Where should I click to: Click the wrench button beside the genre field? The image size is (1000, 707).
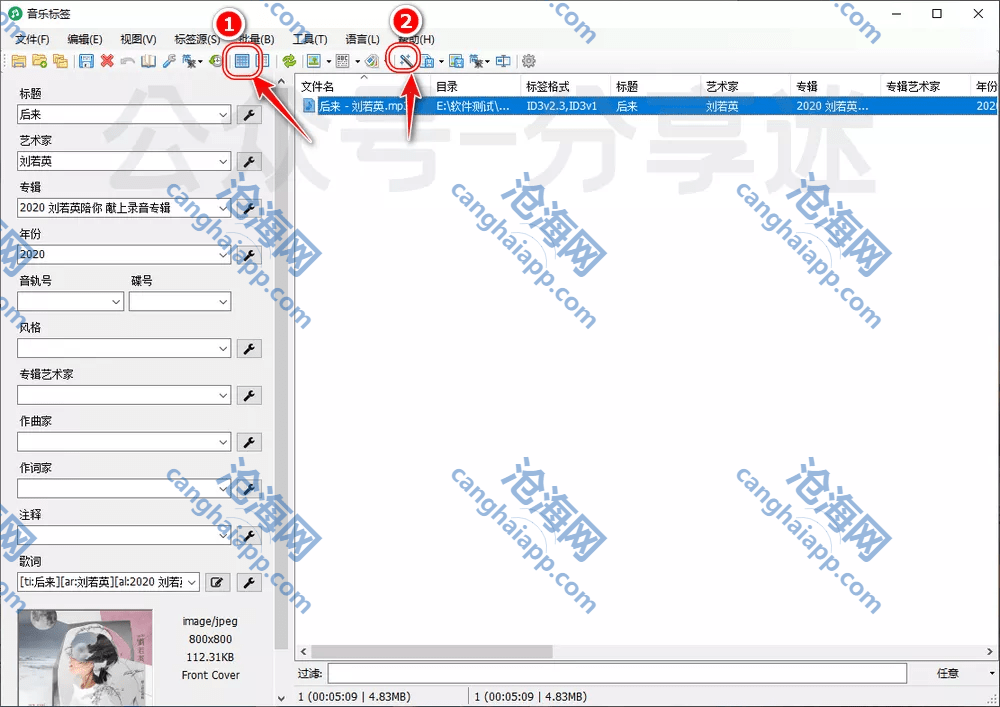pos(249,348)
